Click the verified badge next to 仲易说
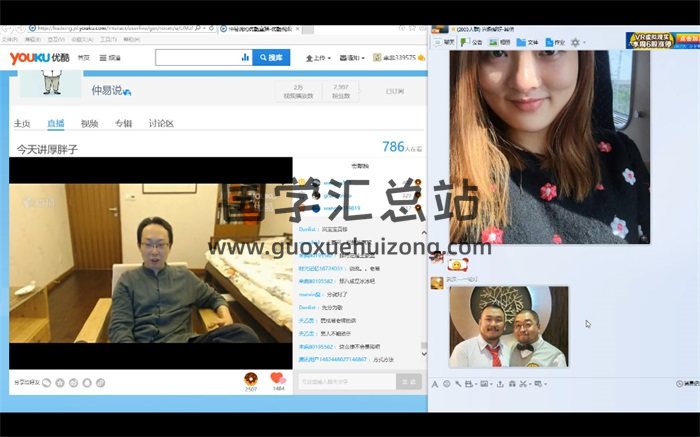 point(127,92)
